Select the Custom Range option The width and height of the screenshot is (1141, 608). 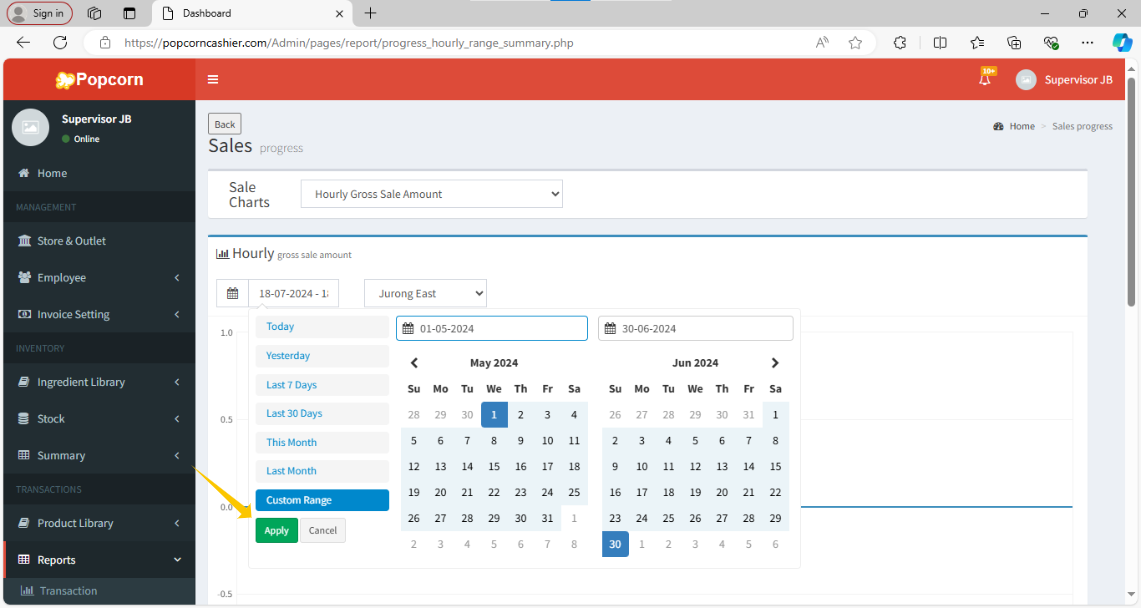(x=322, y=500)
